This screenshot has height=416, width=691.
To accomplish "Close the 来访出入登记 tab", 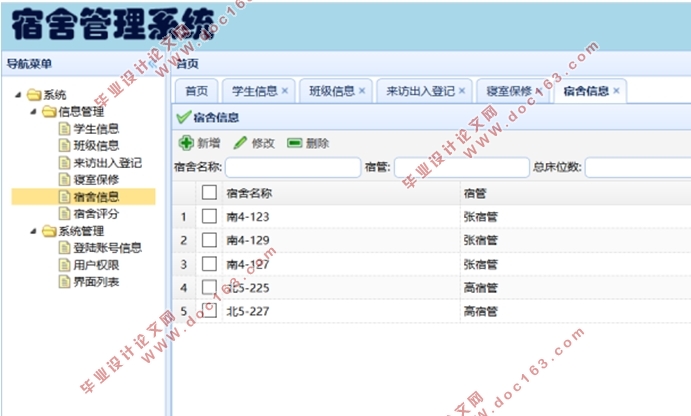I will coord(462,91).
